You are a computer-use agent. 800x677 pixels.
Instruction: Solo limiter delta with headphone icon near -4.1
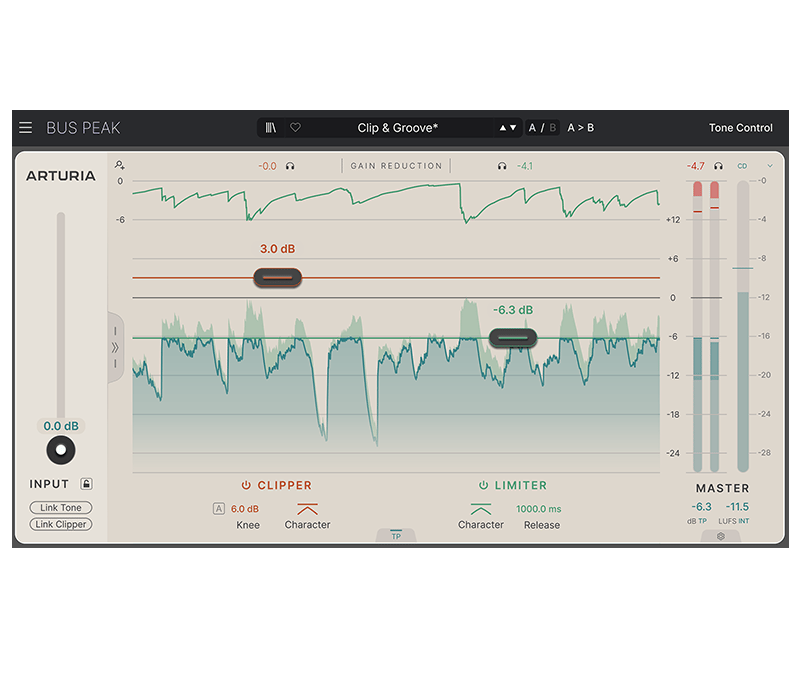click(x=502, y=166)
